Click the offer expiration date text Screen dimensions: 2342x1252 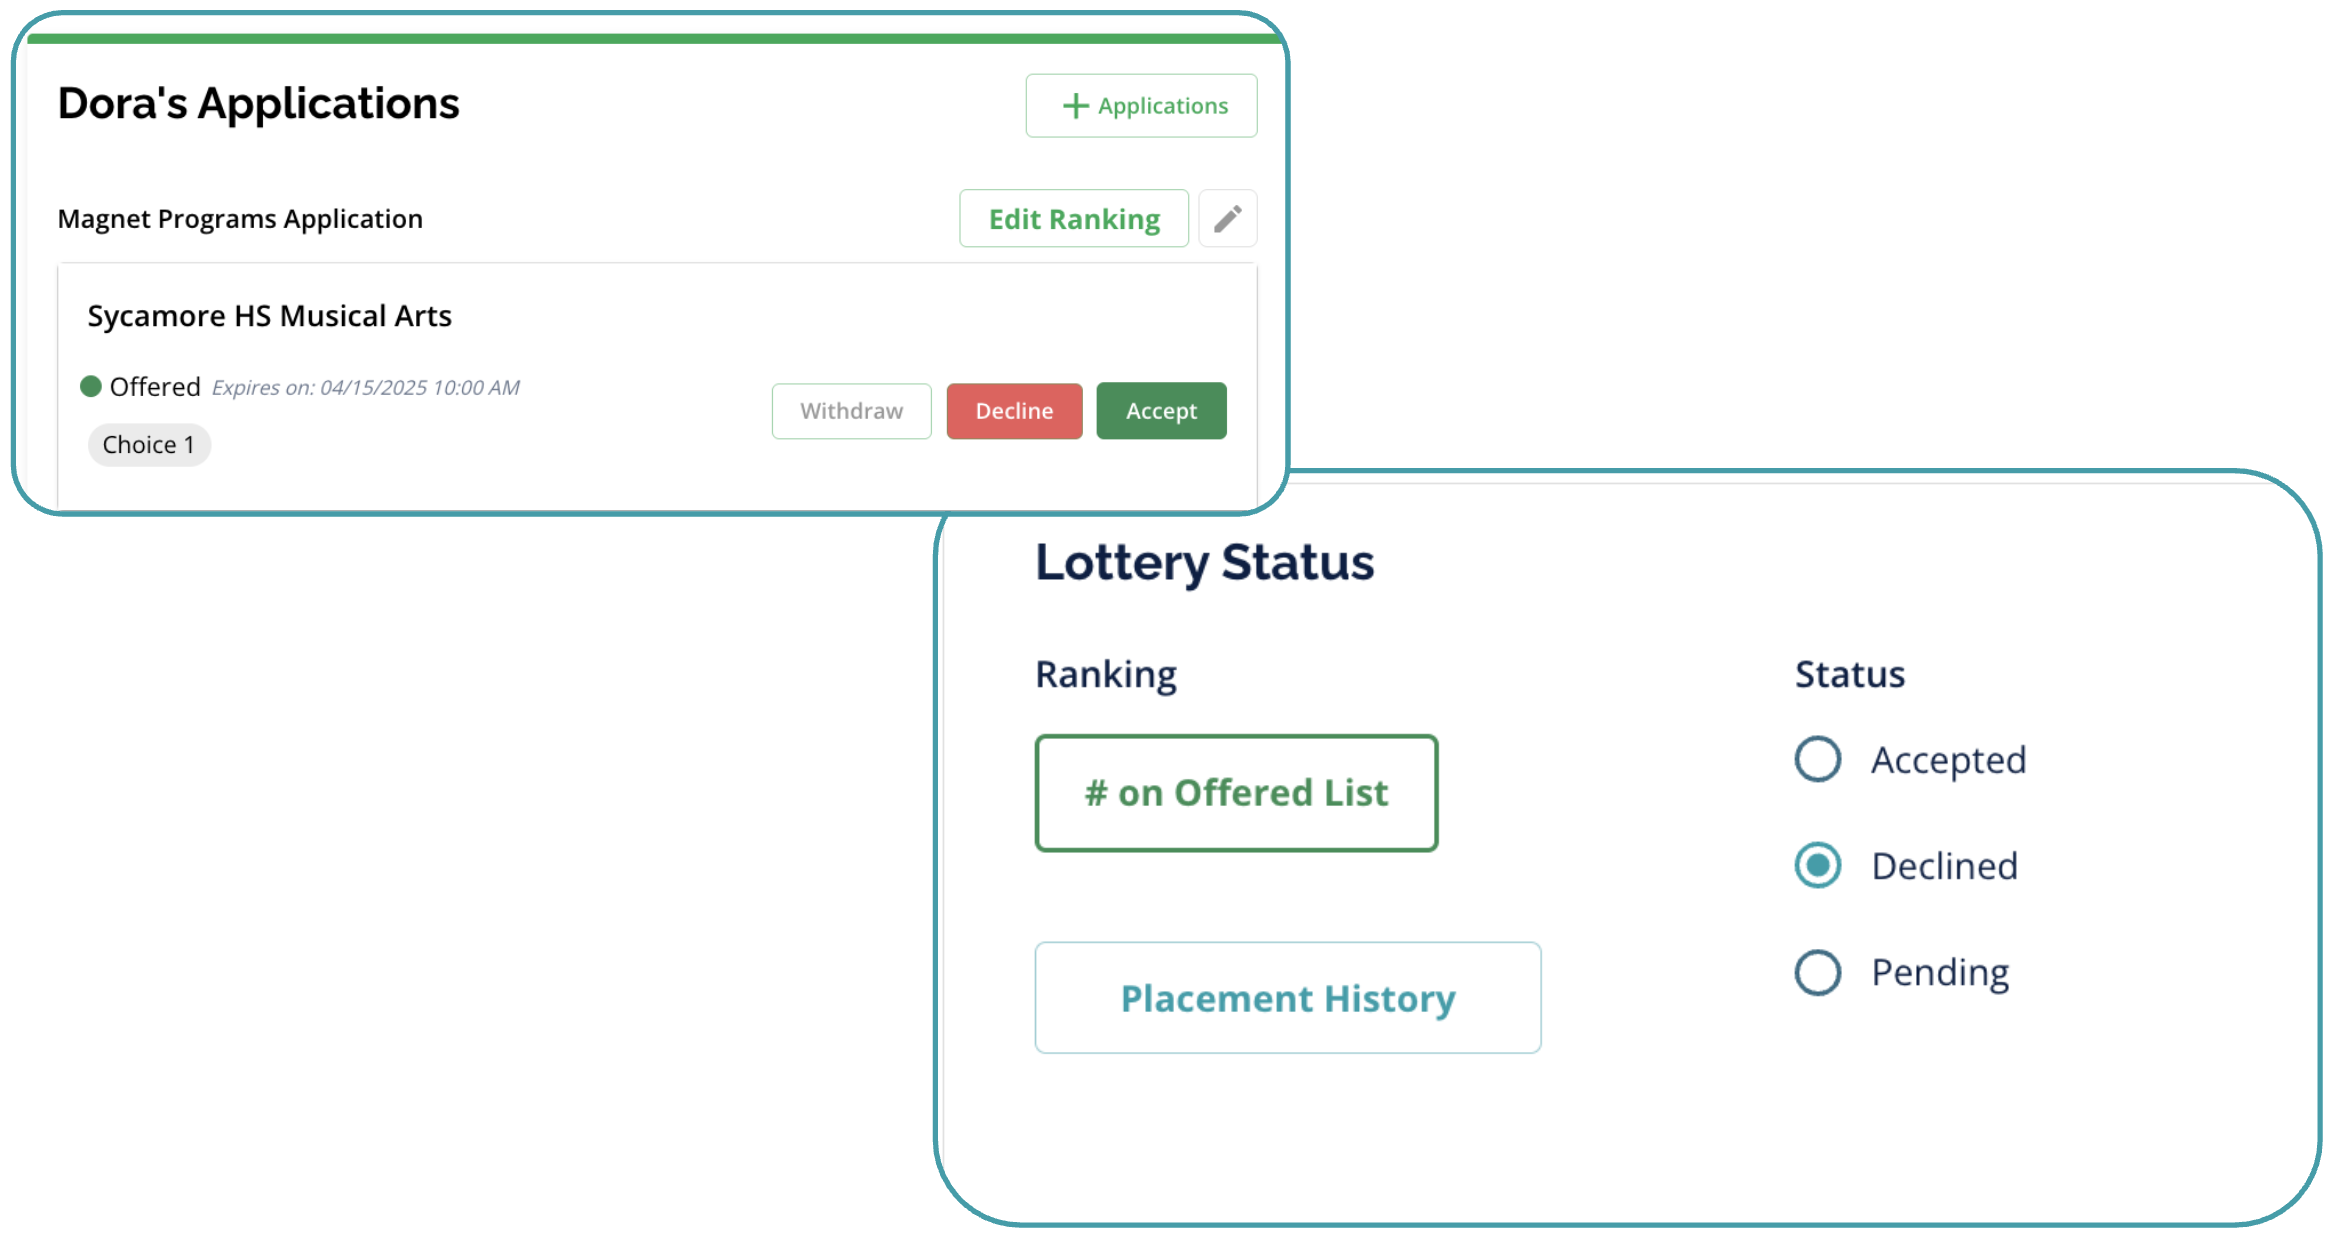point(366,388)
